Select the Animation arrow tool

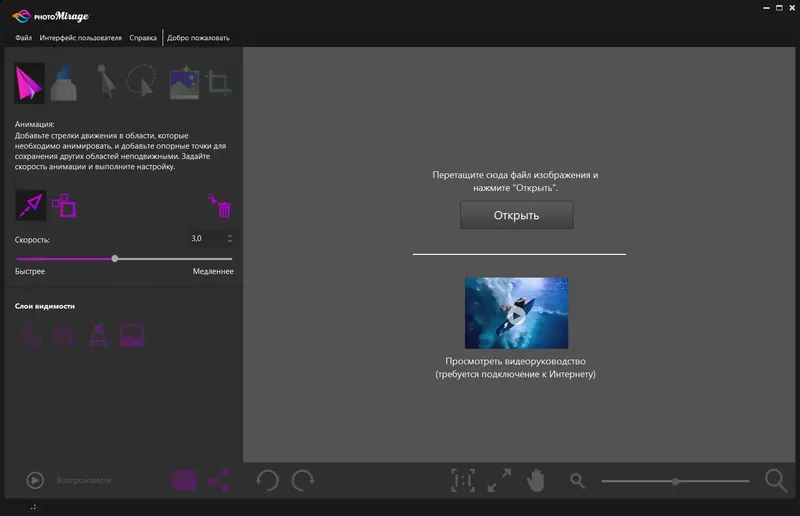click(29, 83)
